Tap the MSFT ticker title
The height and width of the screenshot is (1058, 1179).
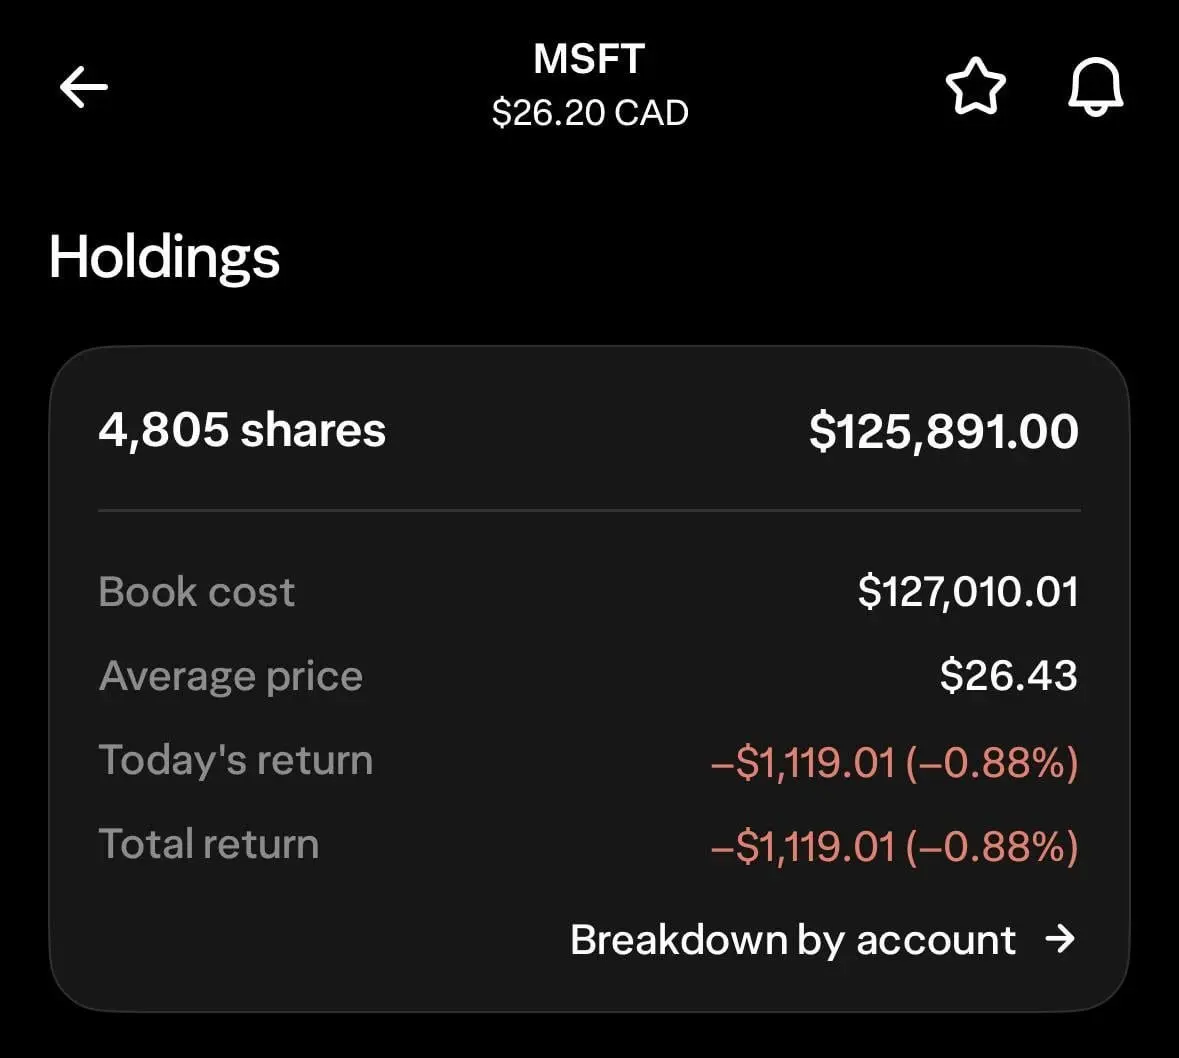(589, 59)
